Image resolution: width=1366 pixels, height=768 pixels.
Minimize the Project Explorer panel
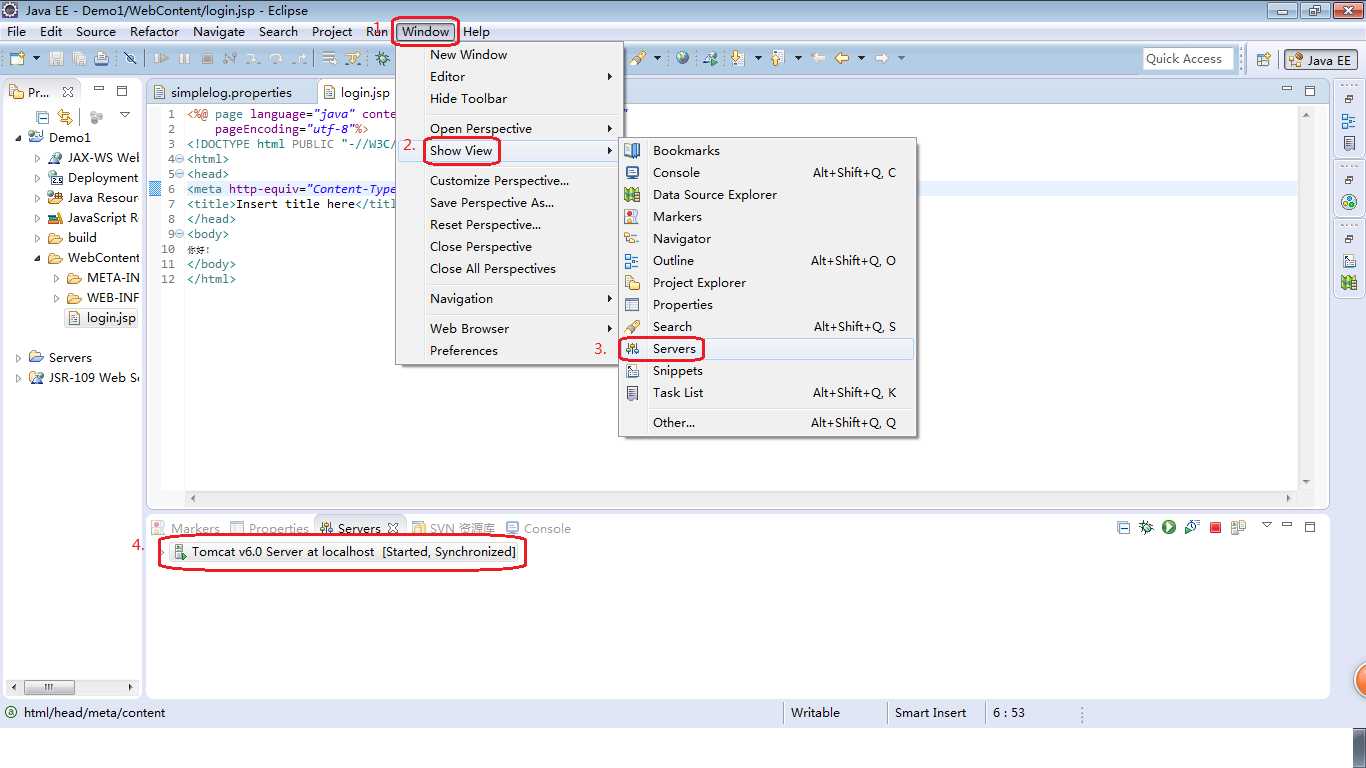click(99, 91)
